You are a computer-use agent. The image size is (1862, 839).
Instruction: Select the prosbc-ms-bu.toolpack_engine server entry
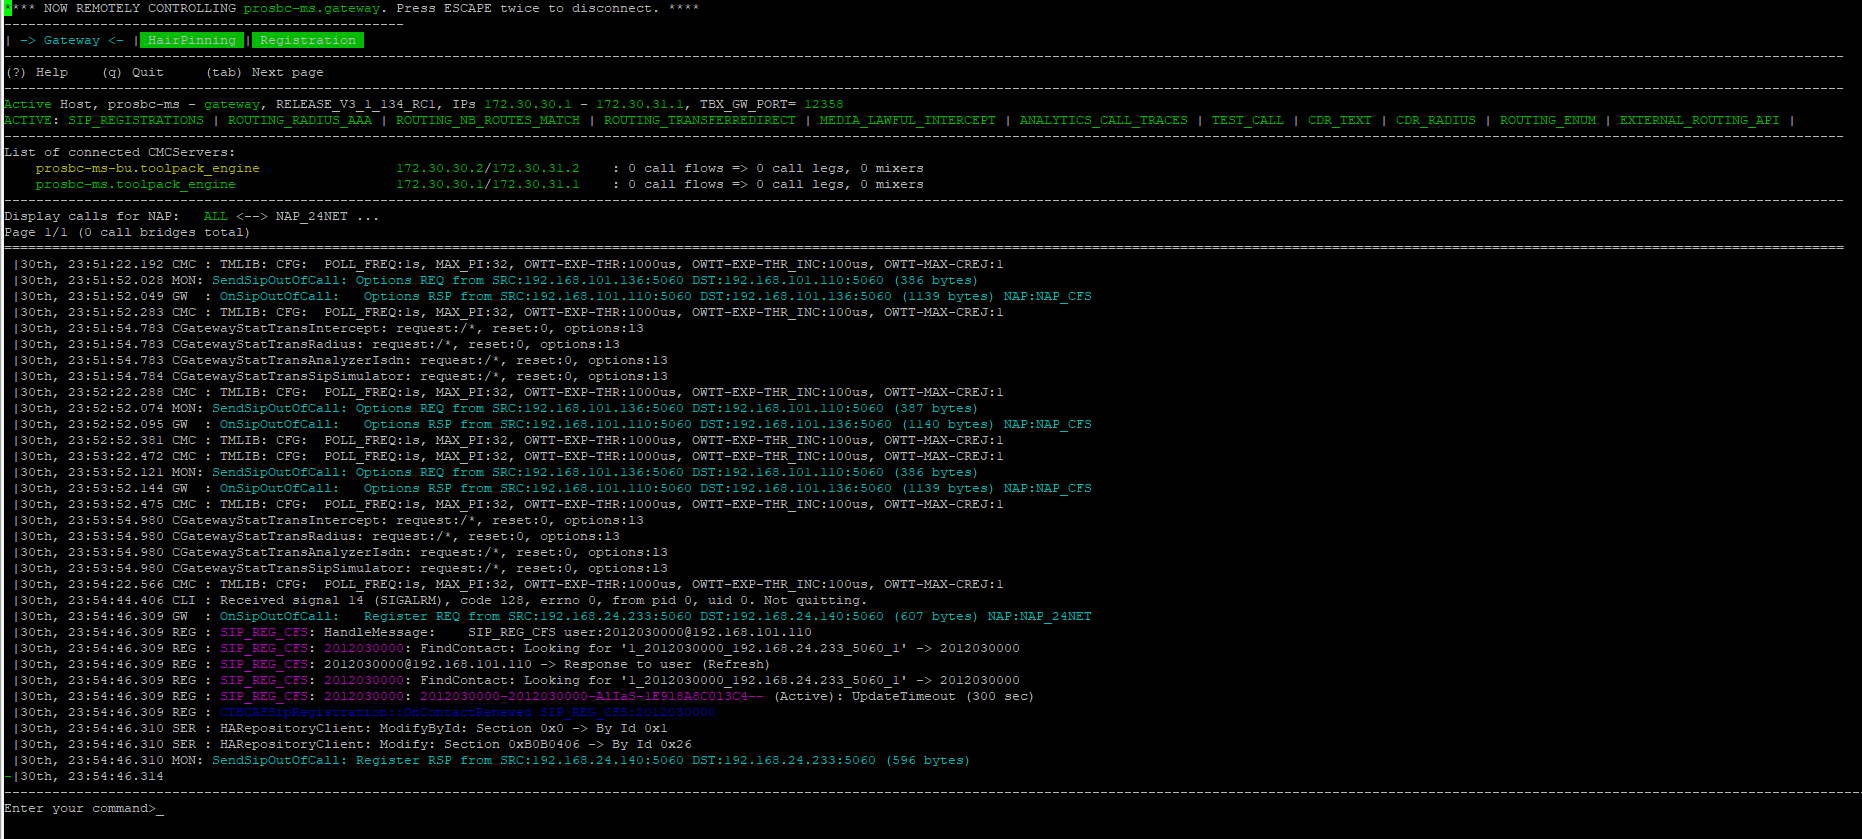click(147, 168)
